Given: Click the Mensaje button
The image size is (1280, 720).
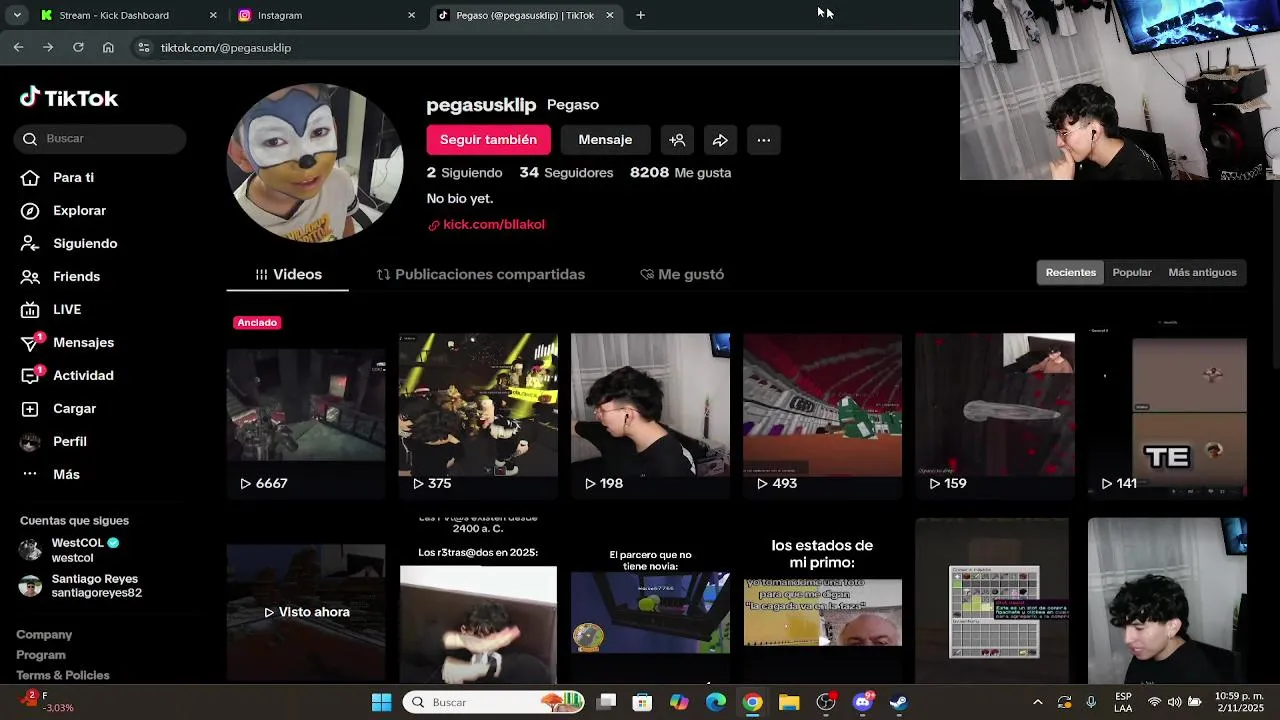Looking at the screenshot, I should [x=605, y=140].
